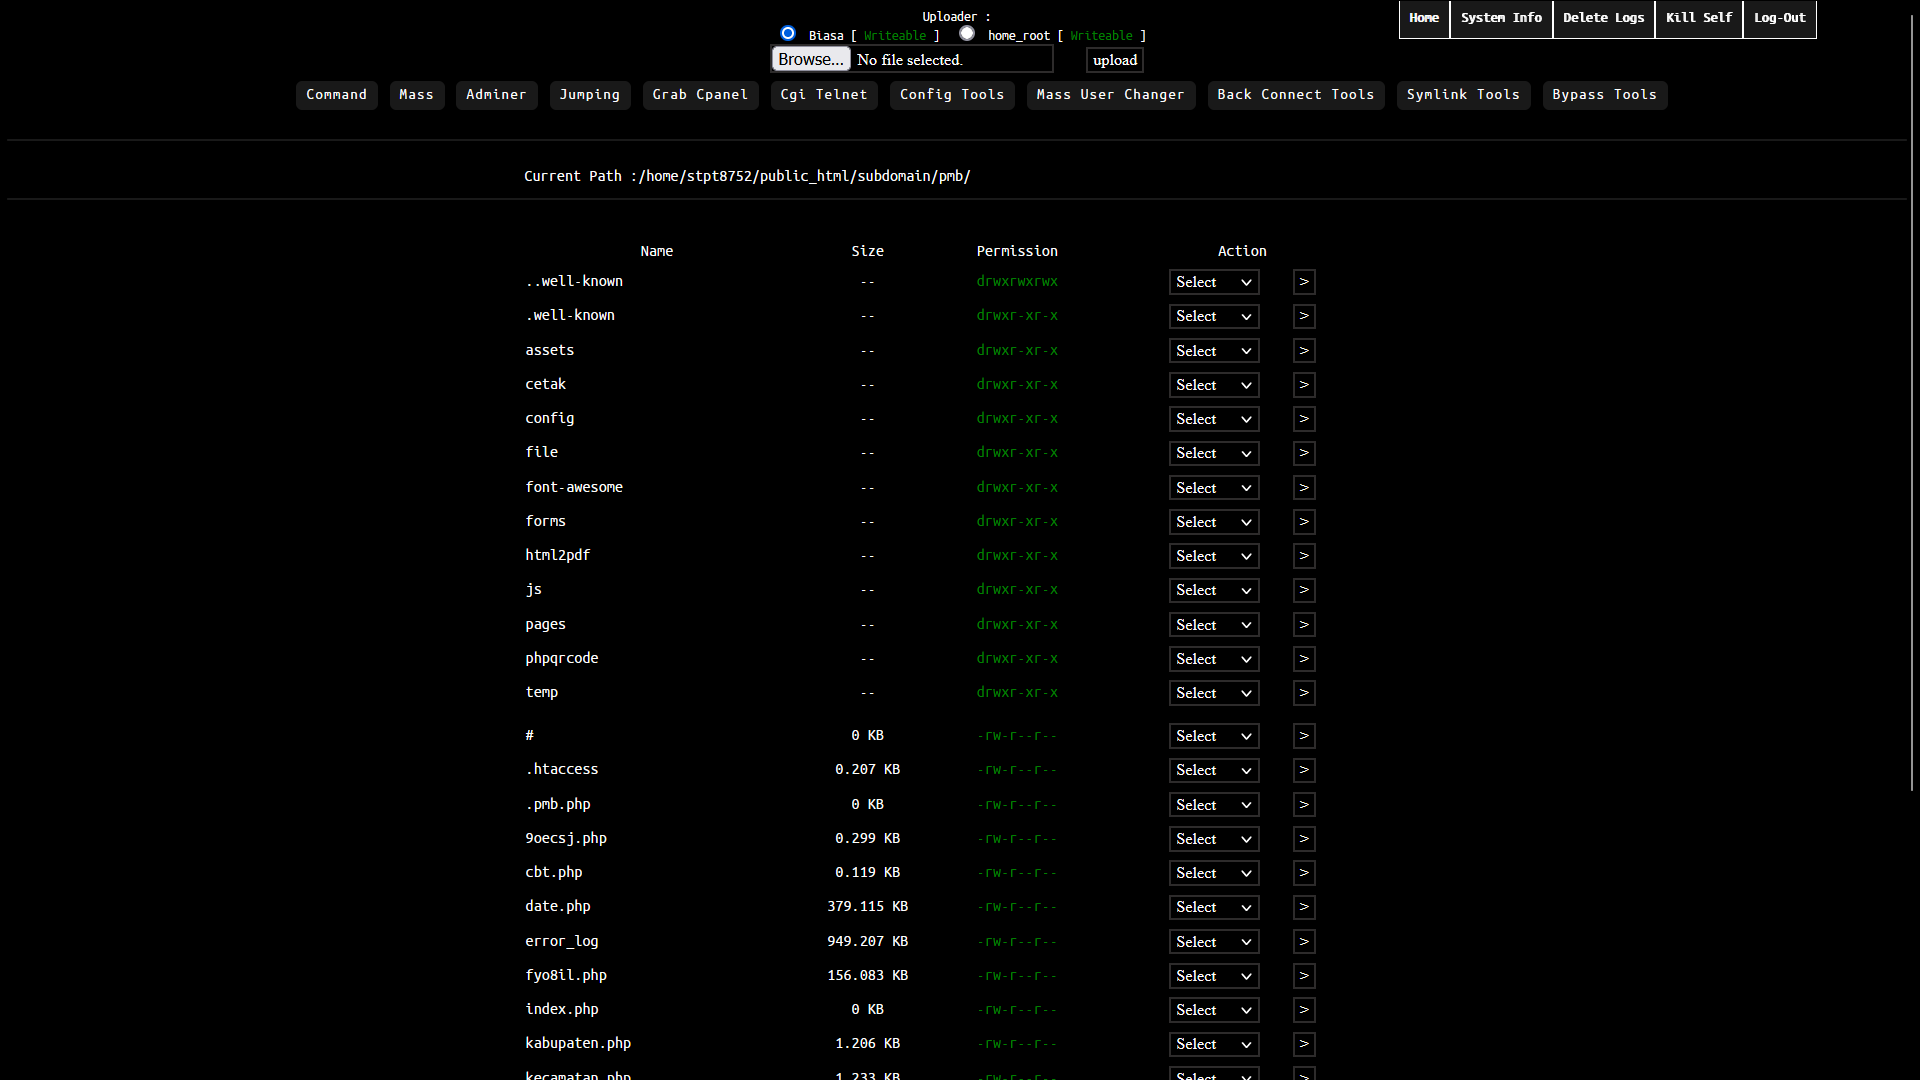The height and width of the screenshot is (1080, 1920).
Task: Open the action dropdown for font-awesome
Action: pos(1214,488)
